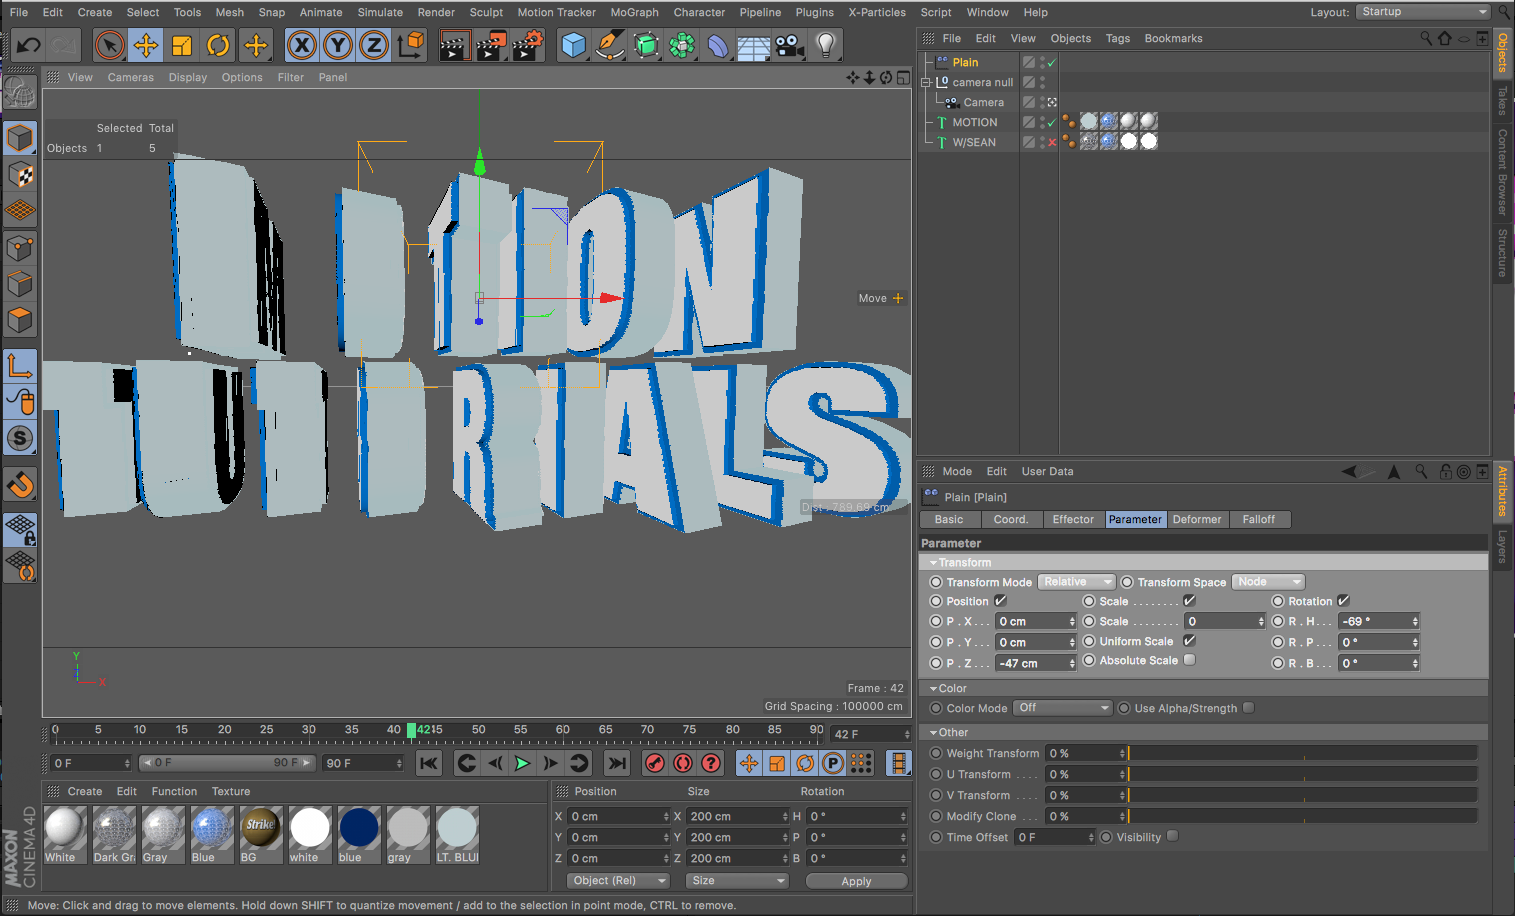Select the Move tool in top toolbar
Viewport: 1515px width, 916px height.
146,45
